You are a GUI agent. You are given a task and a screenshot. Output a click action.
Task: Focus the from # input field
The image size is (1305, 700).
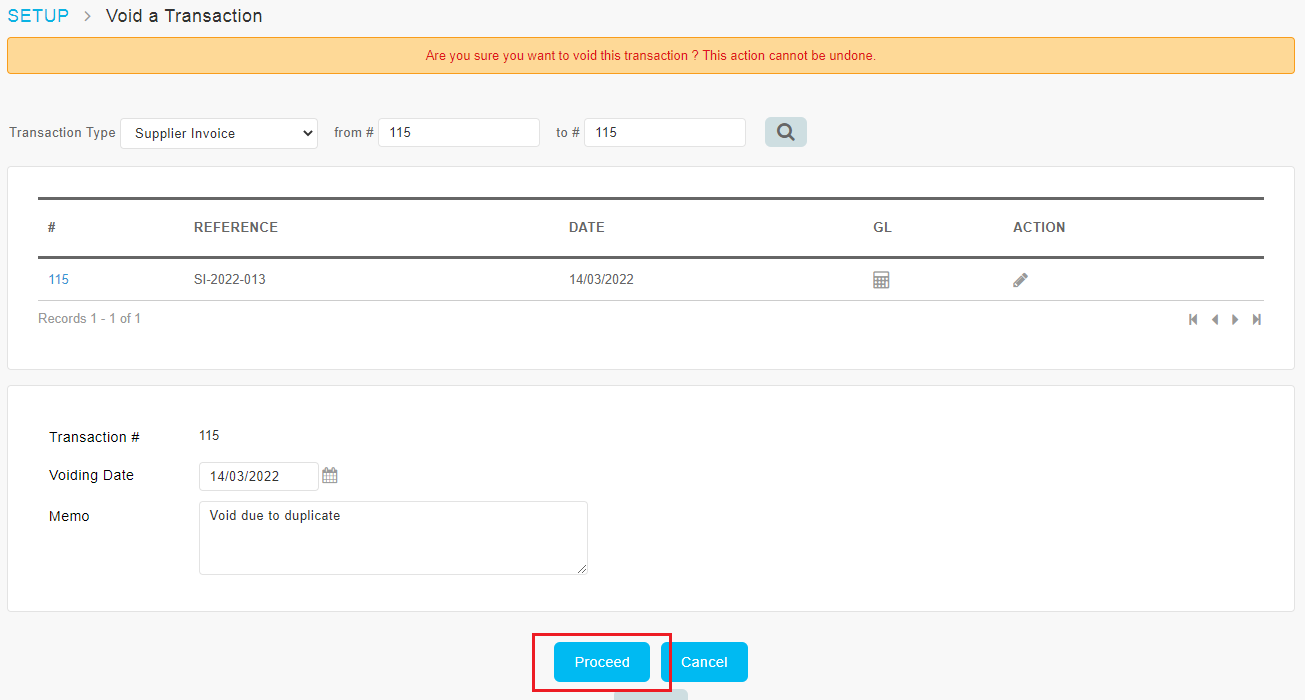pos(459,132)
